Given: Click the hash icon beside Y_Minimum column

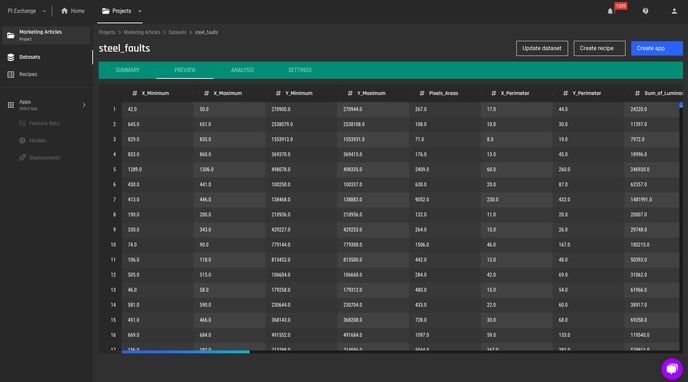Looking at the screenshot, I should pyautogui.click(x=278, y=93).
